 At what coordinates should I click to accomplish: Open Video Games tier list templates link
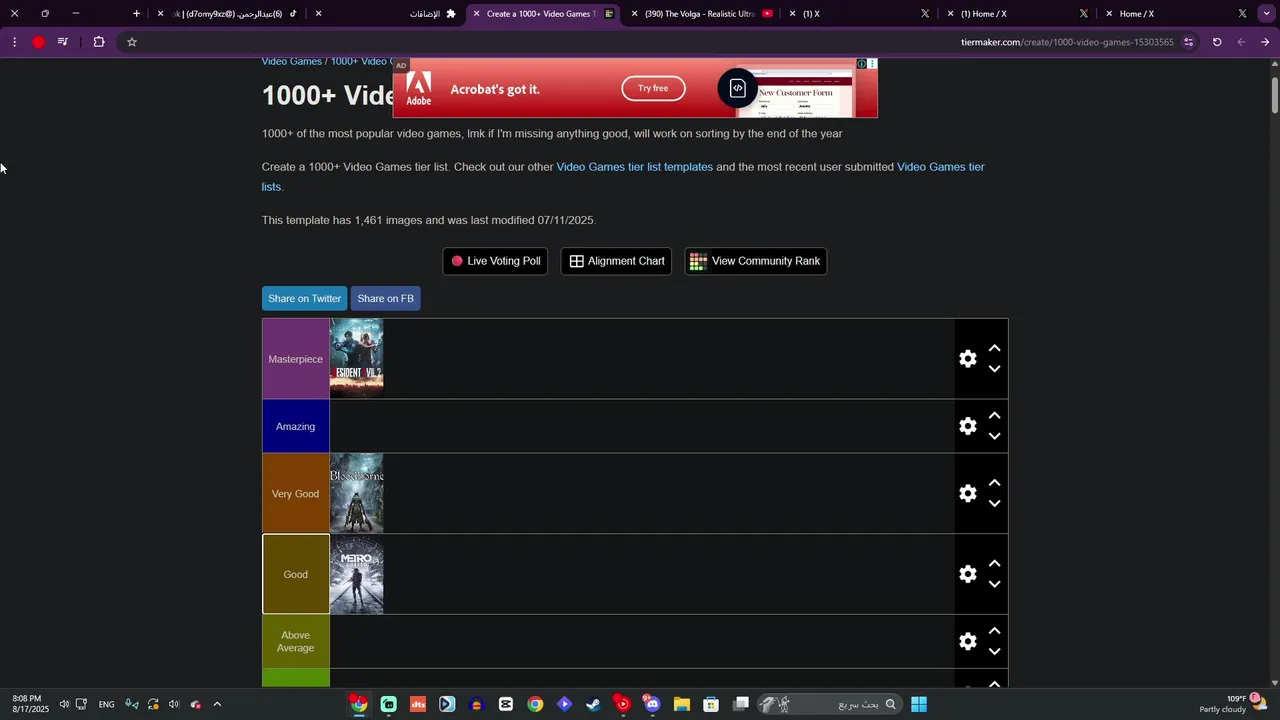click(634, 167)
